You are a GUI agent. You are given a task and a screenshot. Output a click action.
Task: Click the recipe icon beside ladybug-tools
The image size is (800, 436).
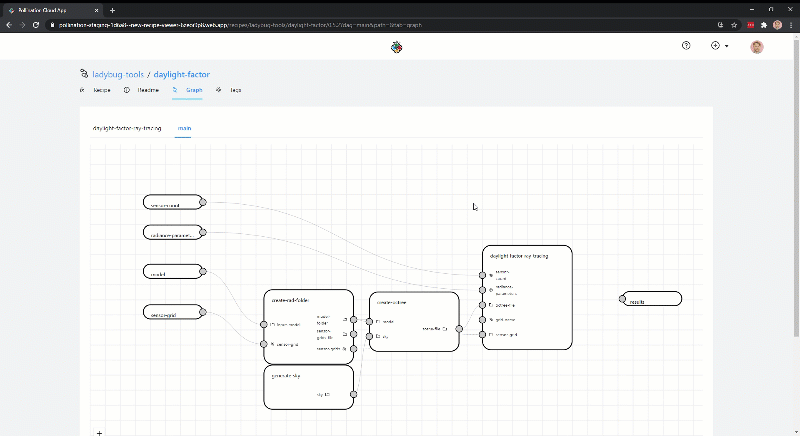click(x=84, y=73)
